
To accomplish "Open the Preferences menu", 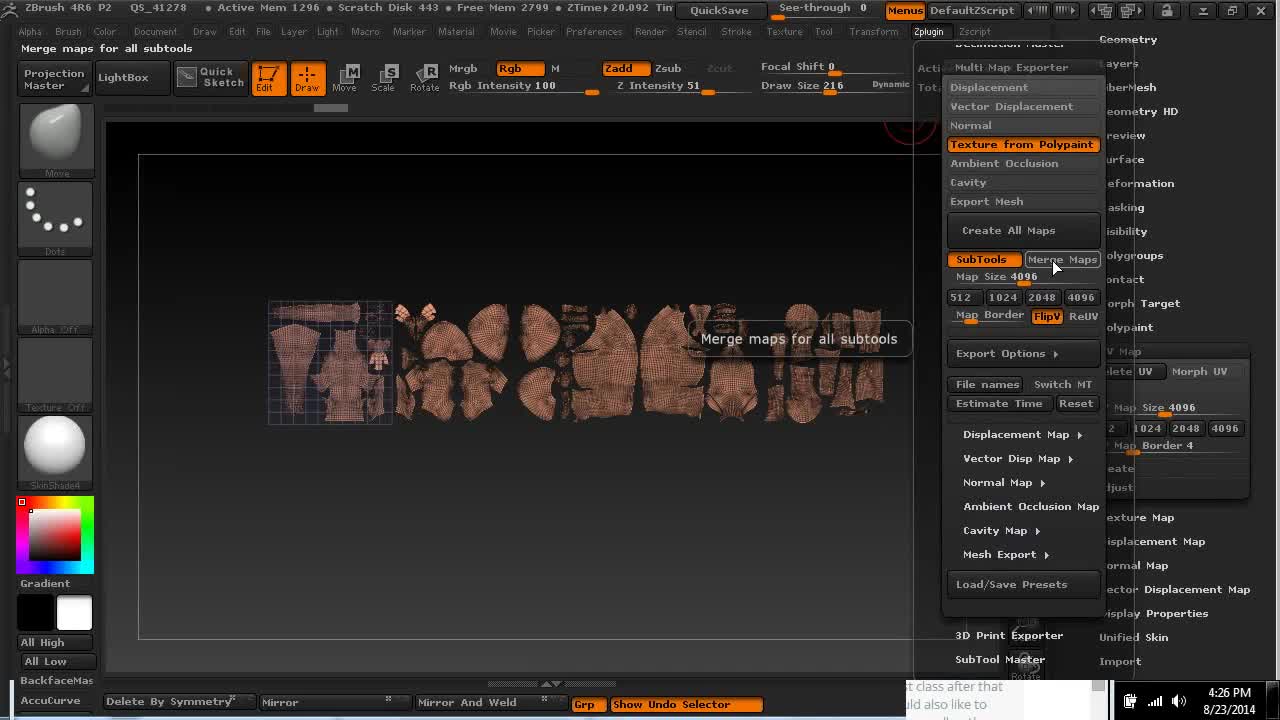I will tap(594, 32).
